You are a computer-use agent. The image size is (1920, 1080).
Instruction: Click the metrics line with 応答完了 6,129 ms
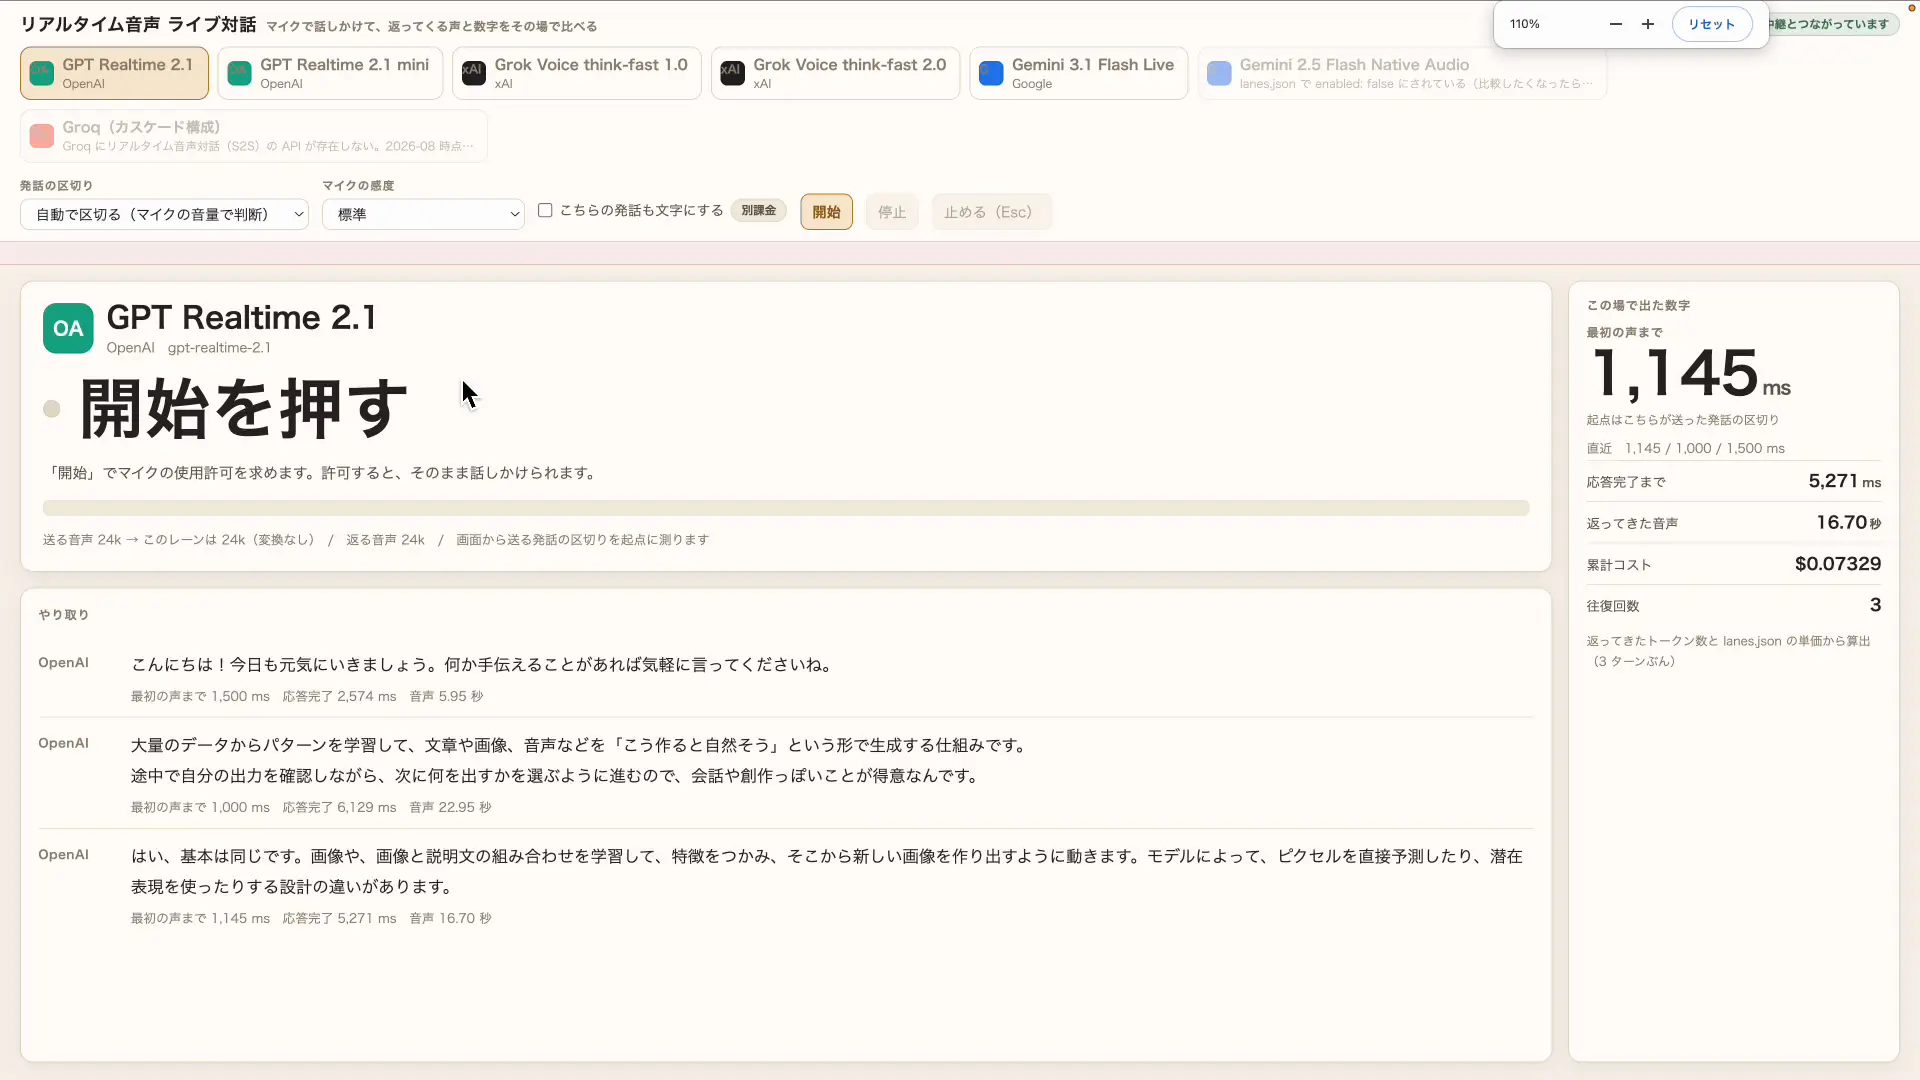(311, 807)
